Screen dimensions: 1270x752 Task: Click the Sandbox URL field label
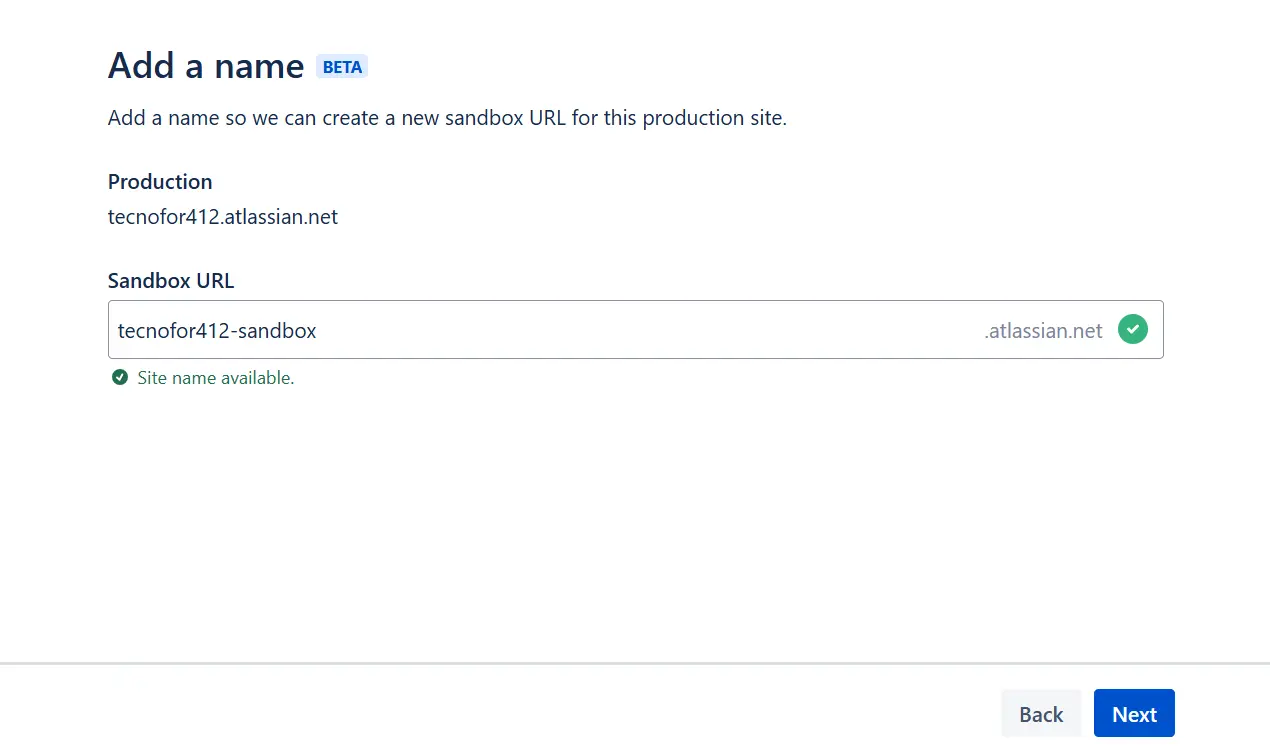click(171, 280)
